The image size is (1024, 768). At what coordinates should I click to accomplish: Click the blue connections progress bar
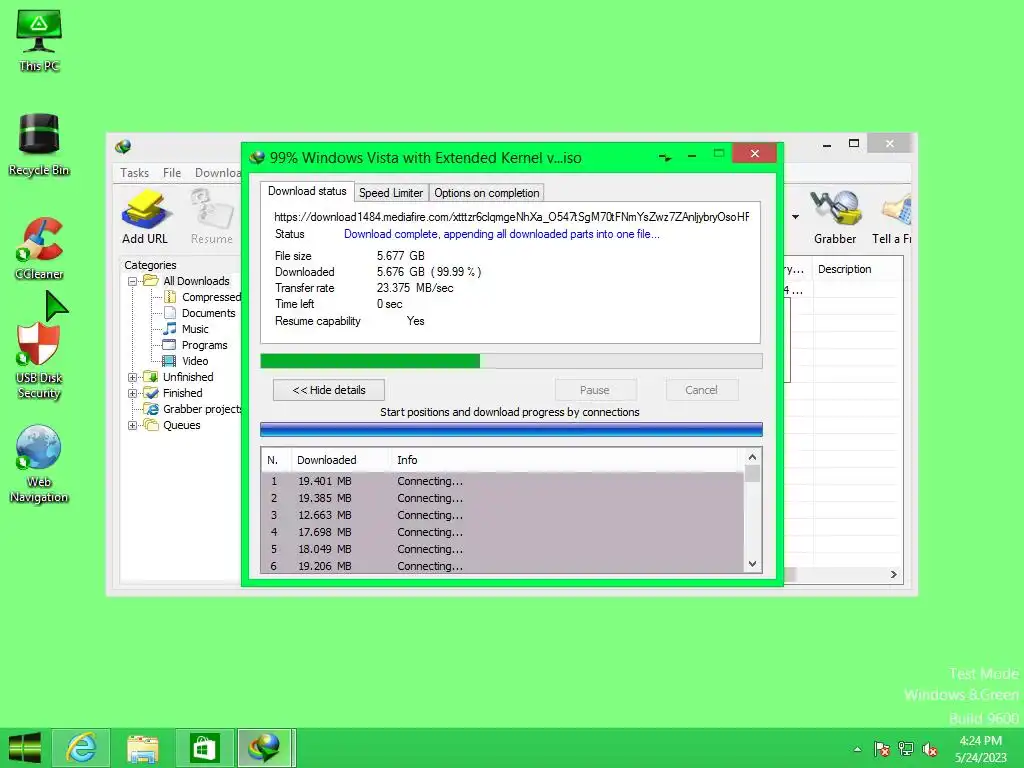click(x=511, y=429)
